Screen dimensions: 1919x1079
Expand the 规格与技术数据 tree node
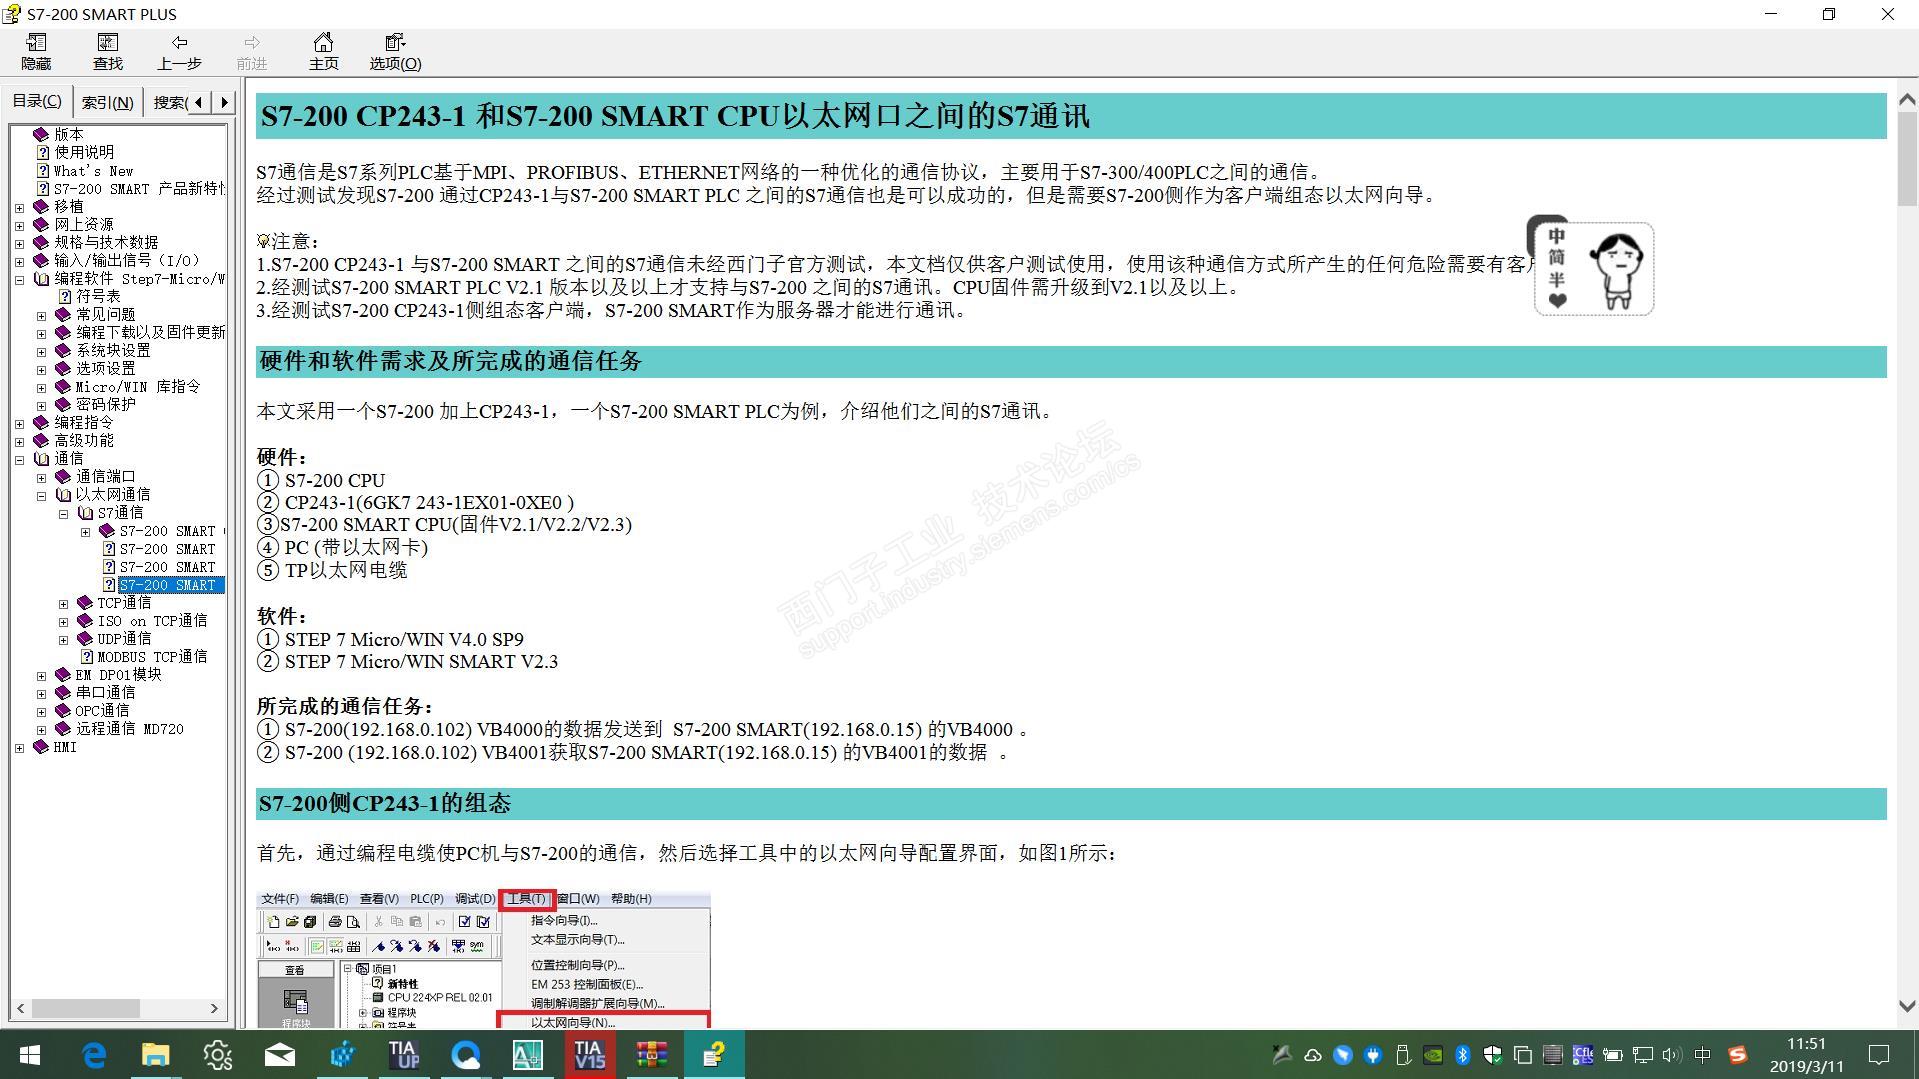[x=19, y=243]
